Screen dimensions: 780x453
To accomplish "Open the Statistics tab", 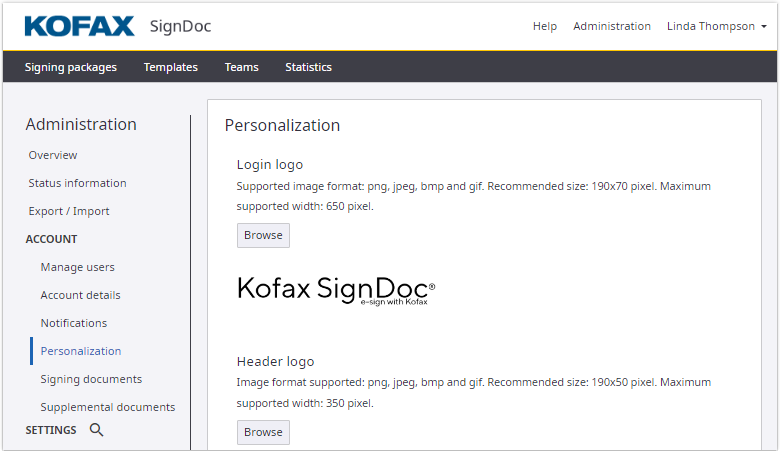I will click(x=308, y=67).
